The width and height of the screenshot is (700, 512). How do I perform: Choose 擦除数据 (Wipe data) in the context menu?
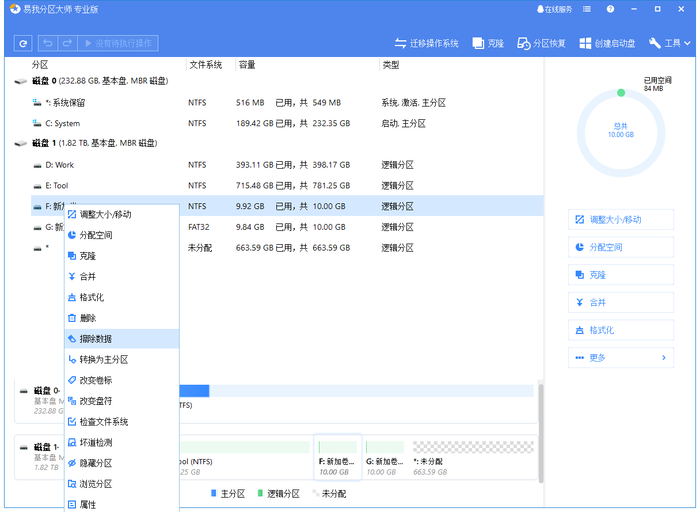pos(96,339)
